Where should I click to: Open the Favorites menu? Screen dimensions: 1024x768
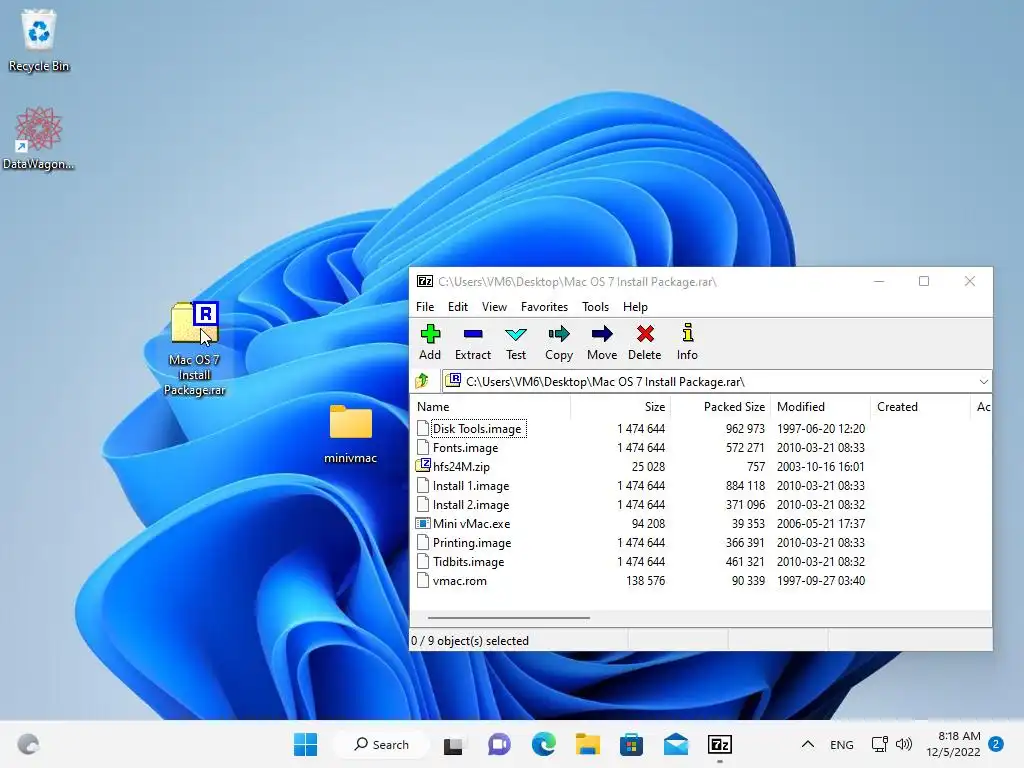coord(544,306)
